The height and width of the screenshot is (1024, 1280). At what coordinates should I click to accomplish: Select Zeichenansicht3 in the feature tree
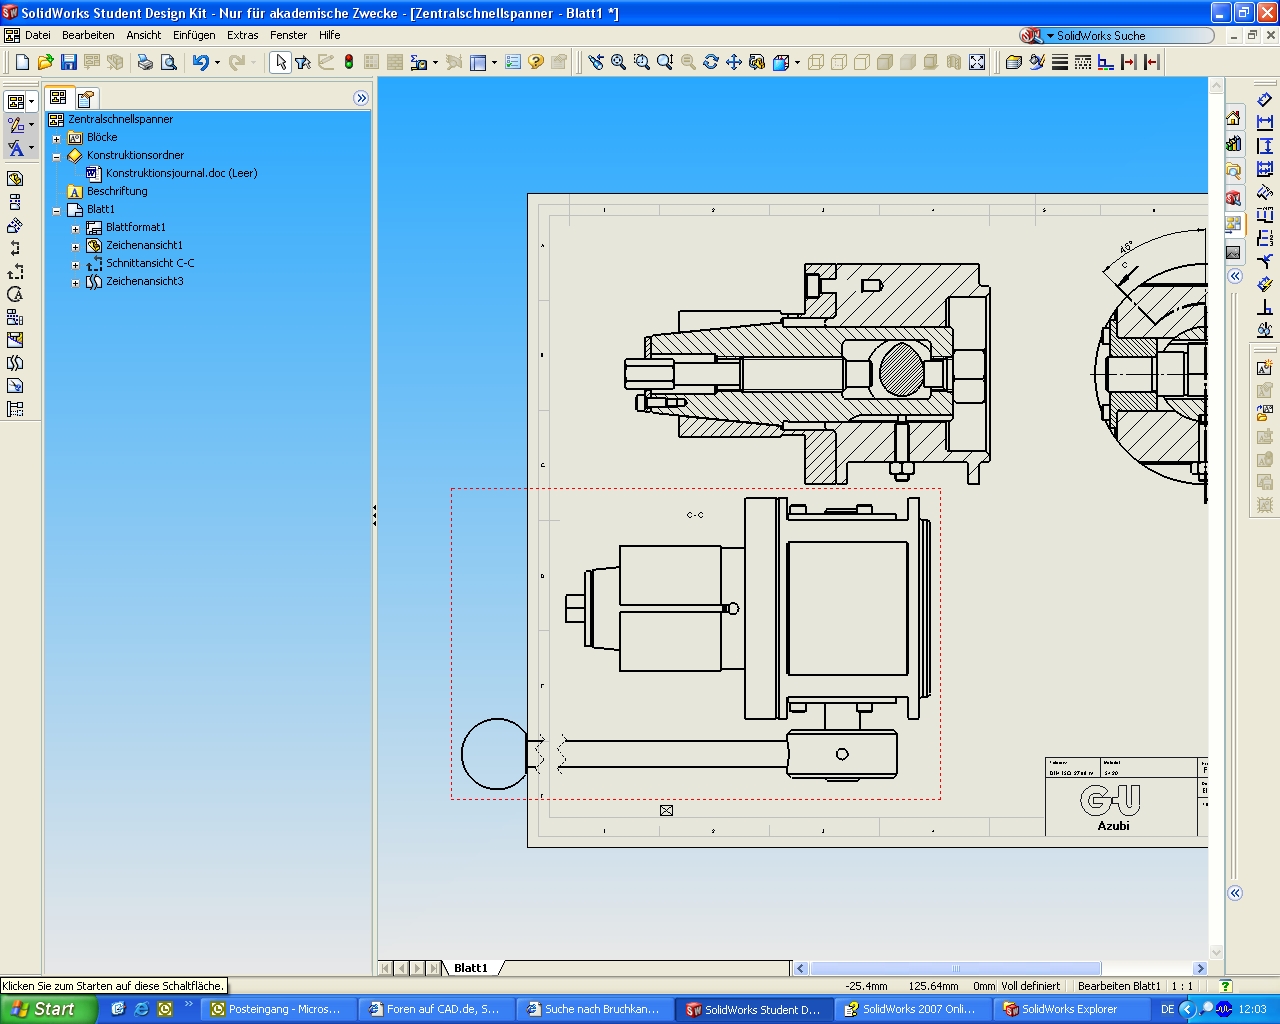coord(145,282)
